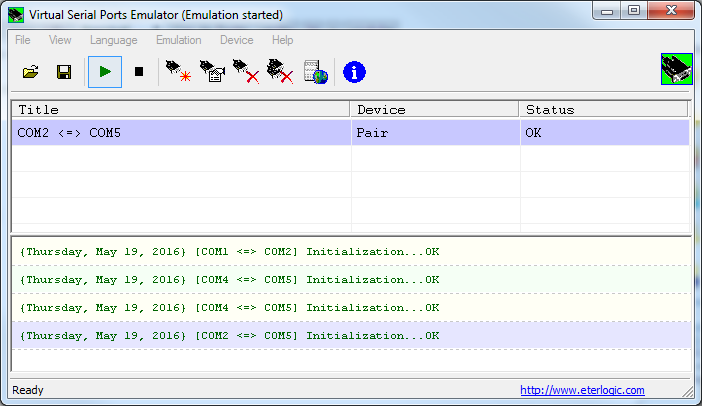Click the Open file folder icon
The width and height of the screenshot is (702, 406).
pos(31,72)
